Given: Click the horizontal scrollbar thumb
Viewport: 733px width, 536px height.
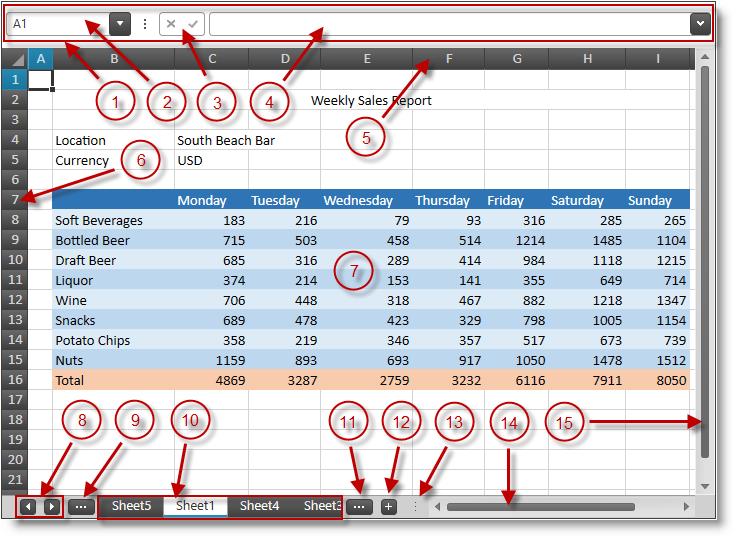Looking at the screenshot, I should [540, 507].
